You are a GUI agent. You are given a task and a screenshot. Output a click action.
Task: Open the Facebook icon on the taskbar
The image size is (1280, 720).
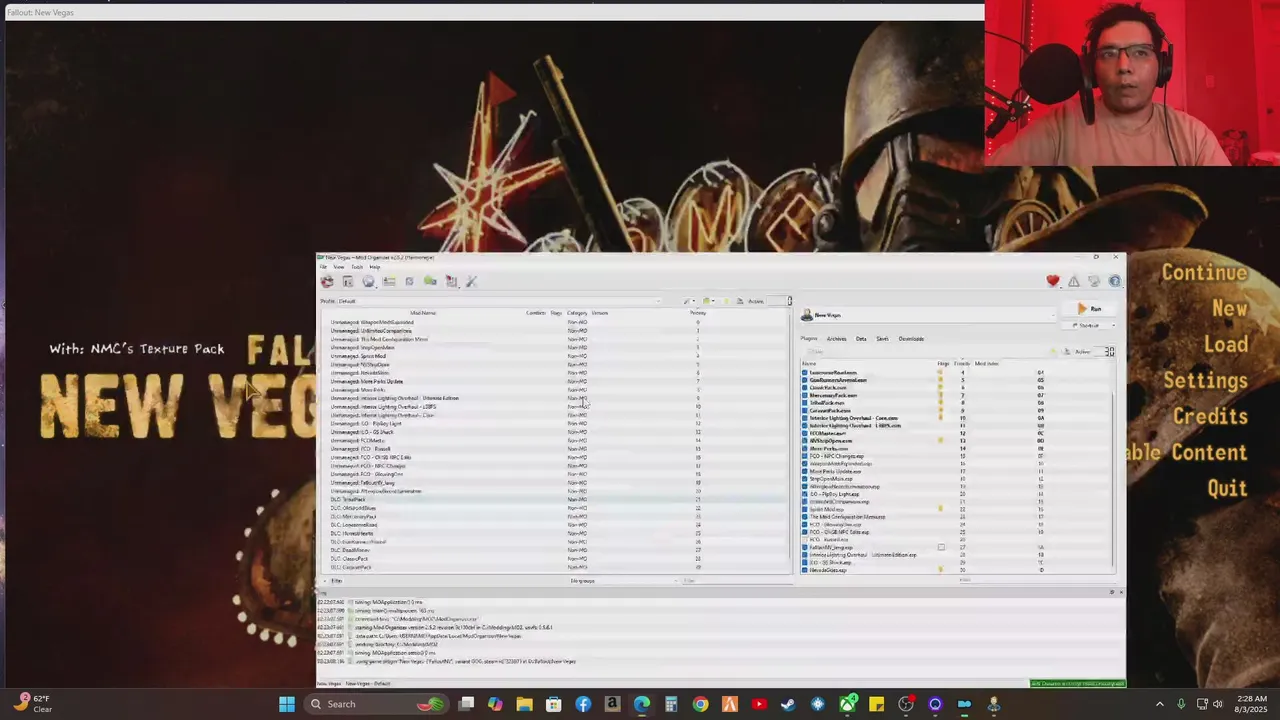[583, 704]
